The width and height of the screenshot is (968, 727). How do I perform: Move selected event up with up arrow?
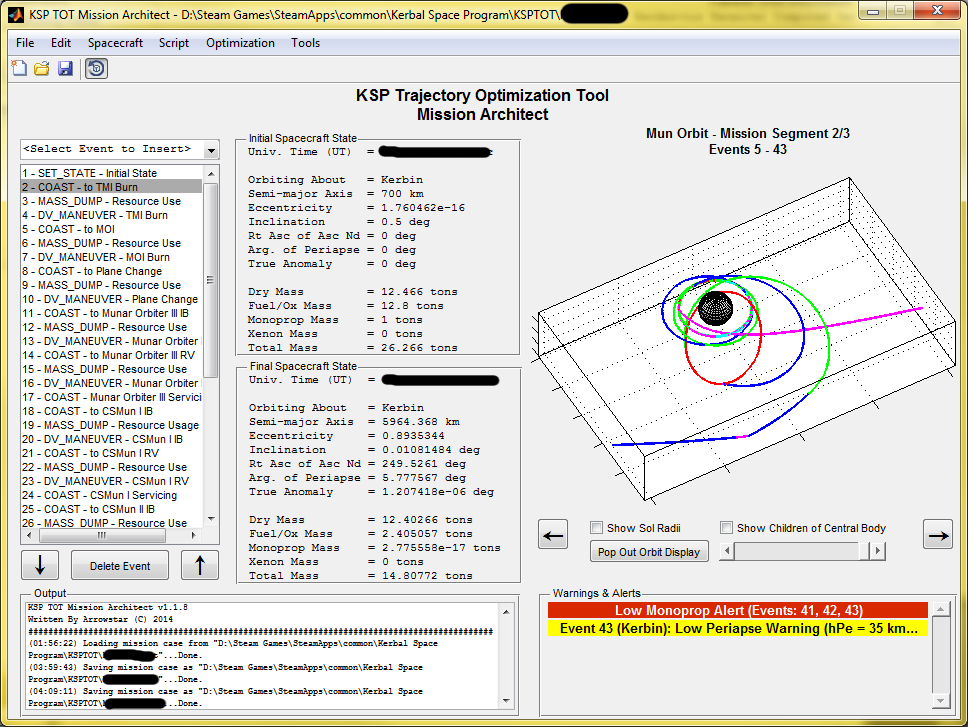199,565
